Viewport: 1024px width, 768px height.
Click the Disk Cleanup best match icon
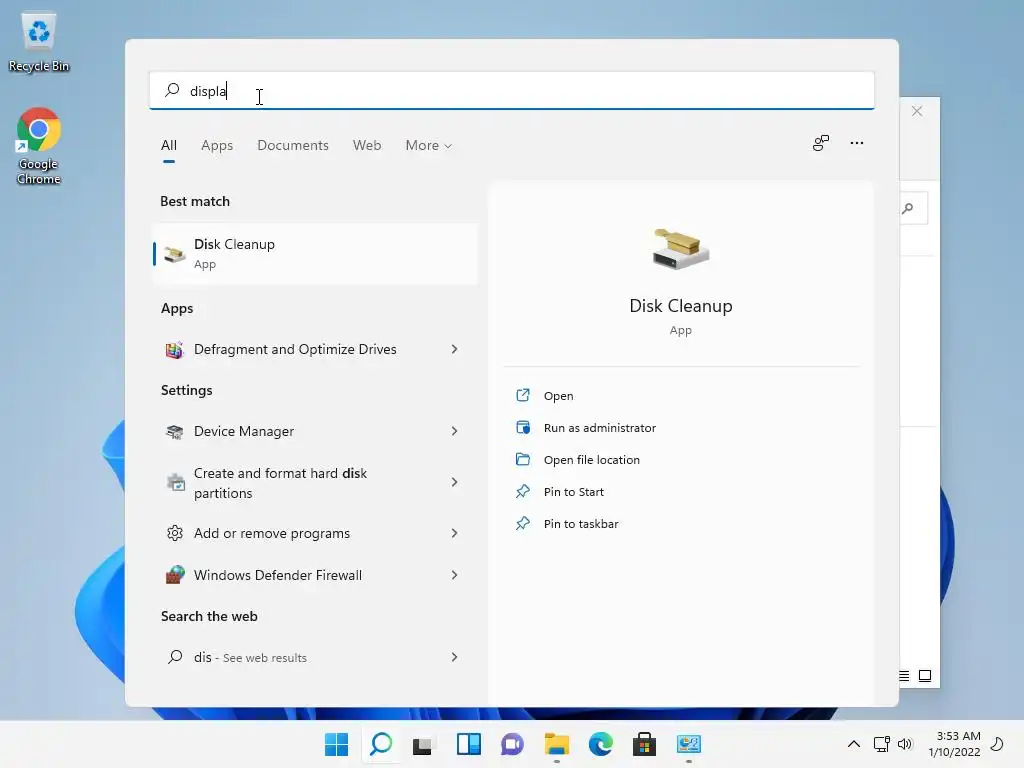click(174, 254)
